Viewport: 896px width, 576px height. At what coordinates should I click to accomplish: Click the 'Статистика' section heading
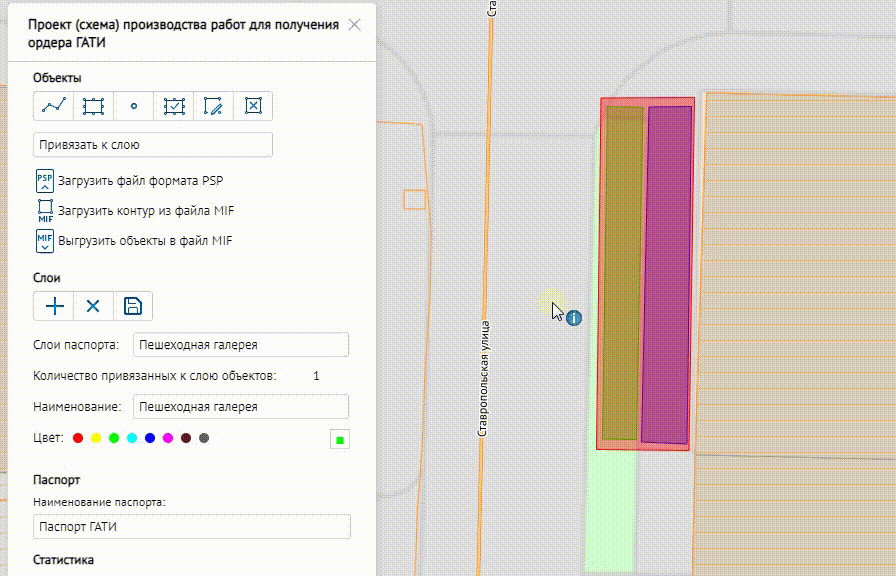point(63,560)
